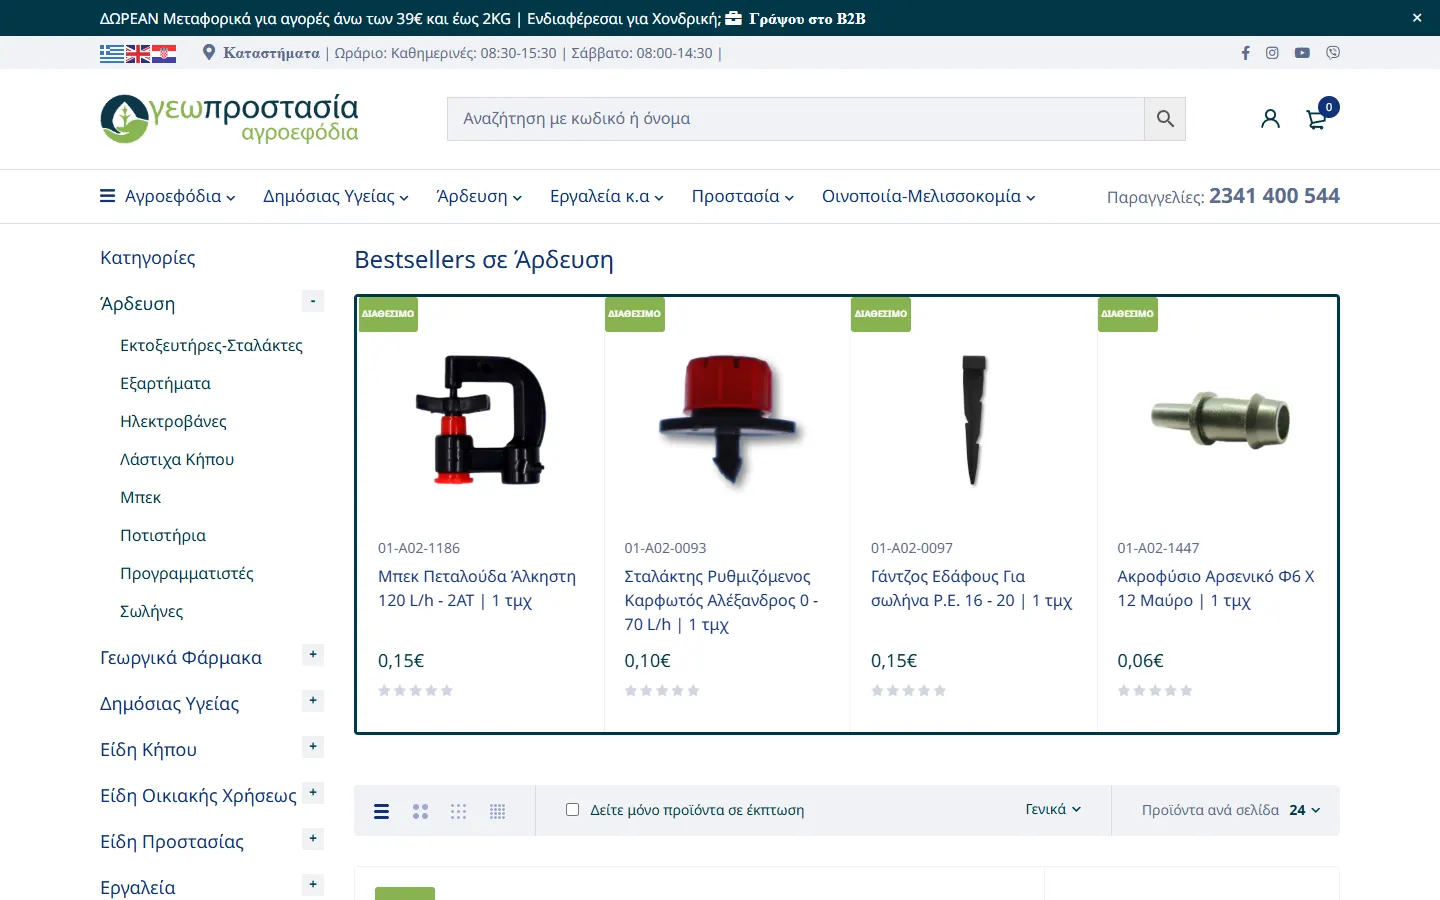
Task: Open the shopping cart icon
Action: 1317,120
